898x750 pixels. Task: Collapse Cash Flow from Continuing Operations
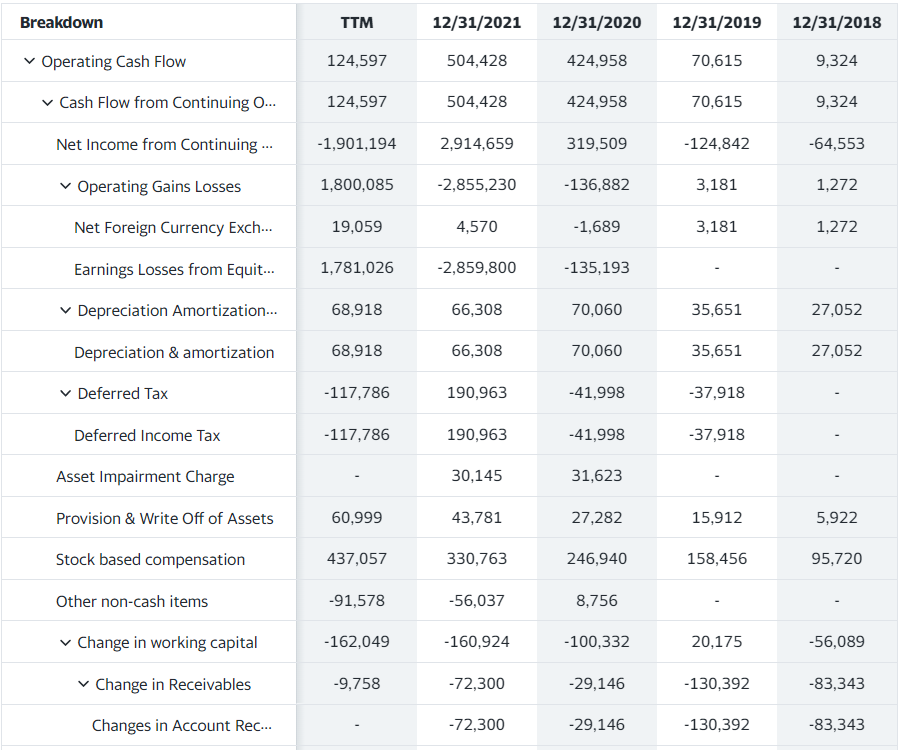point(47,102)
